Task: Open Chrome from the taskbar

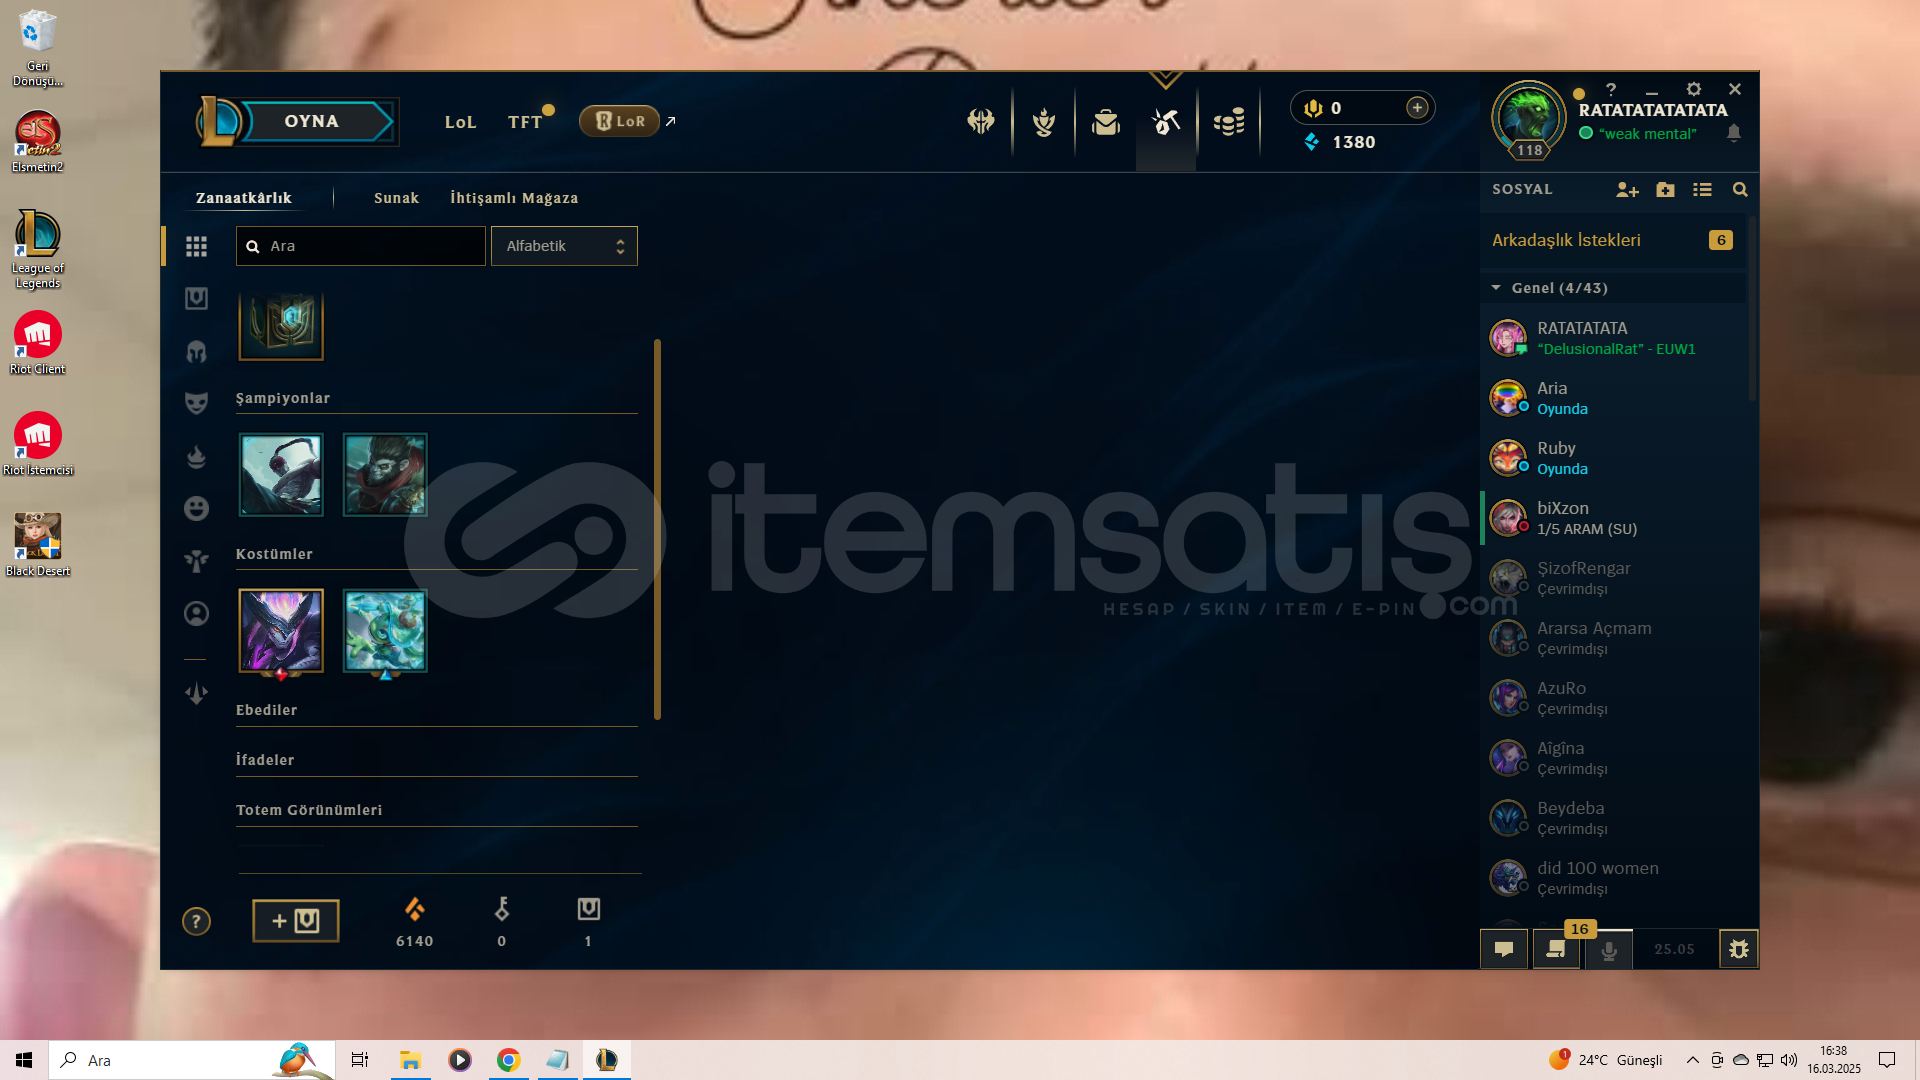Action: tap(509, 1060)
